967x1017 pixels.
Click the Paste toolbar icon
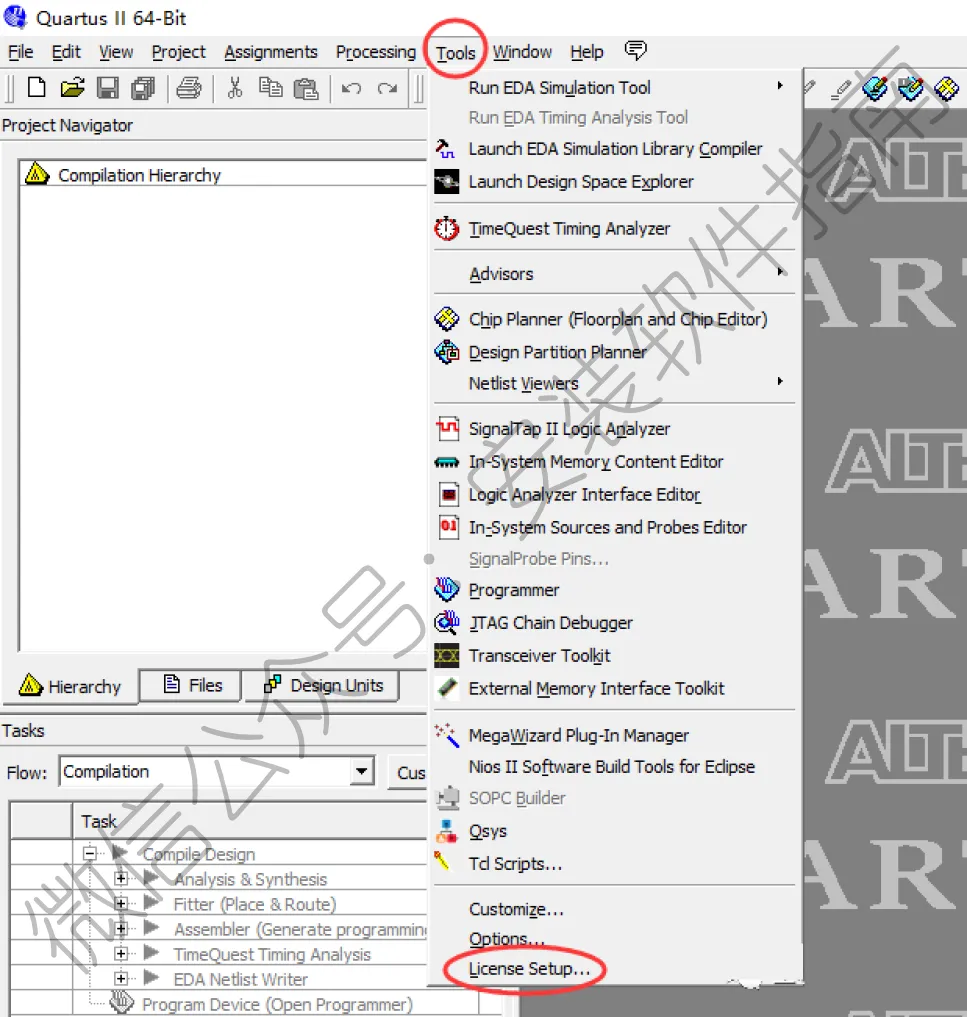pos(305,88)
